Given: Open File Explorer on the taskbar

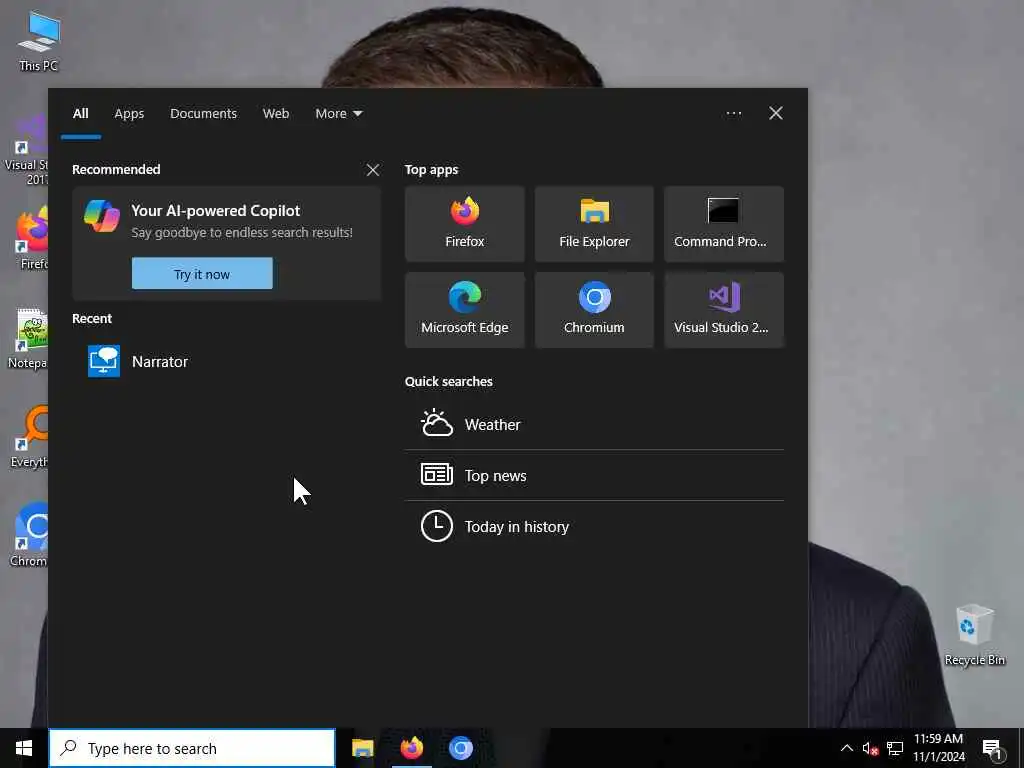Looking at the screenshot, I should click(362, 748).
